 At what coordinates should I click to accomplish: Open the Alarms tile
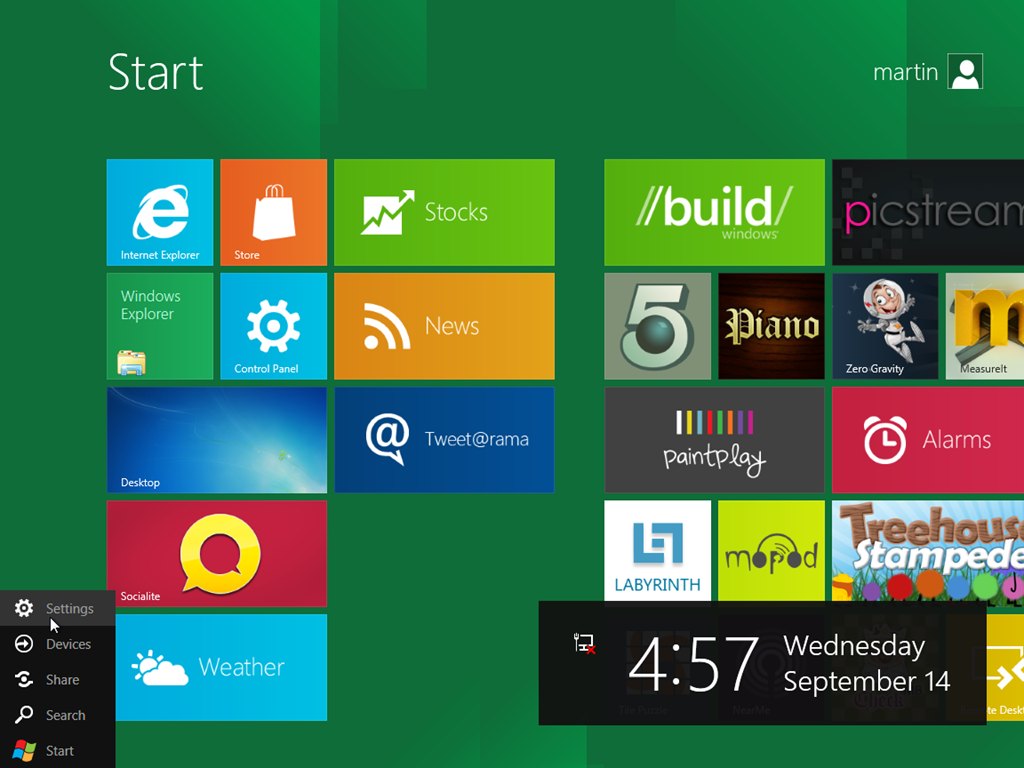(x=928, y=440)
